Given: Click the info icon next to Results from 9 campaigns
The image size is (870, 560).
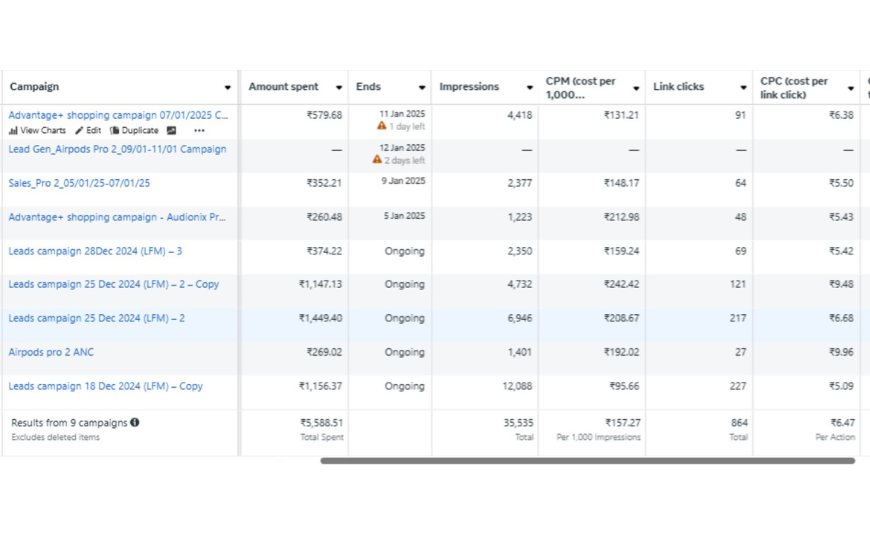Looking at the screenshot, I should click(x=135, y=423).
